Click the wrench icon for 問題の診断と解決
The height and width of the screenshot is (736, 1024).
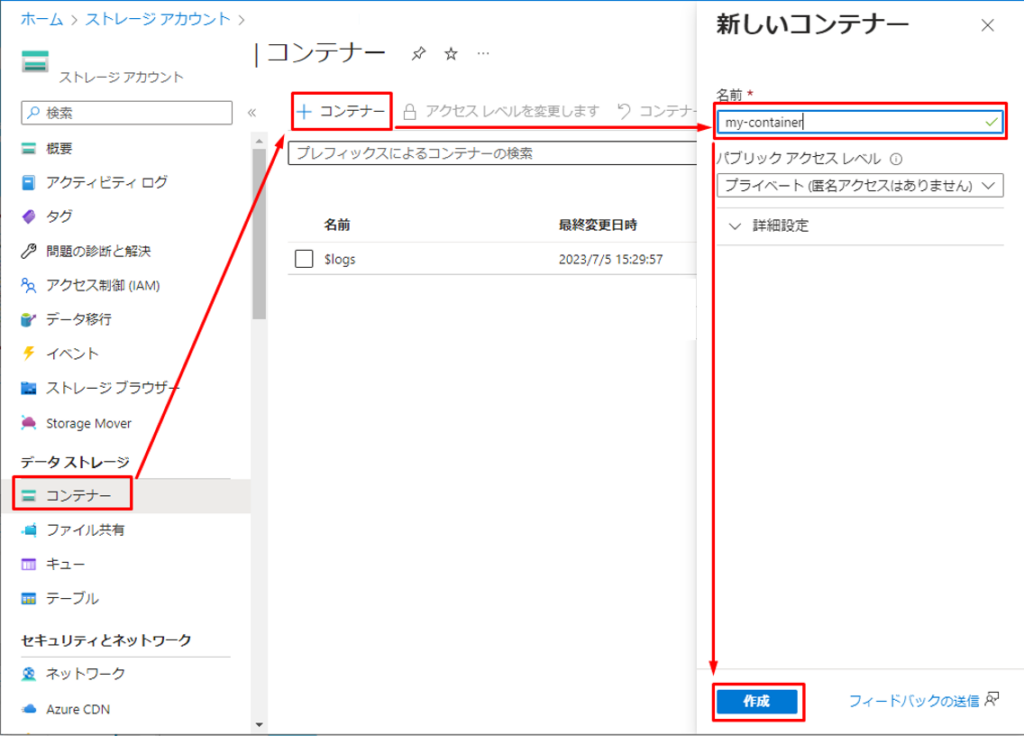29,251
